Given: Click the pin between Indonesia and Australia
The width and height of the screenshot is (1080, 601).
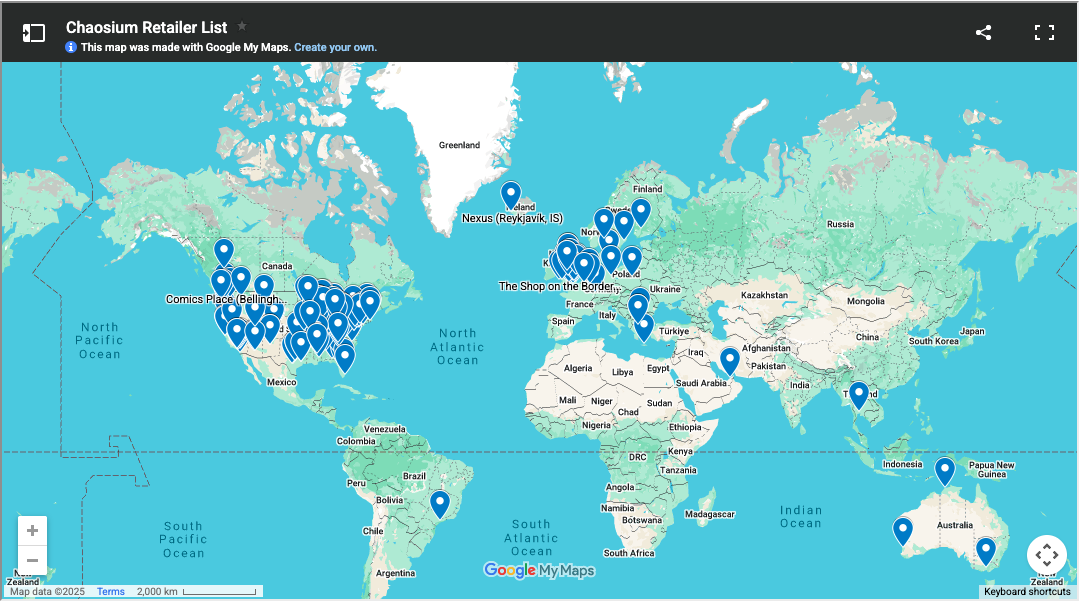Looking at the screenshot, I should click(945, 470).
